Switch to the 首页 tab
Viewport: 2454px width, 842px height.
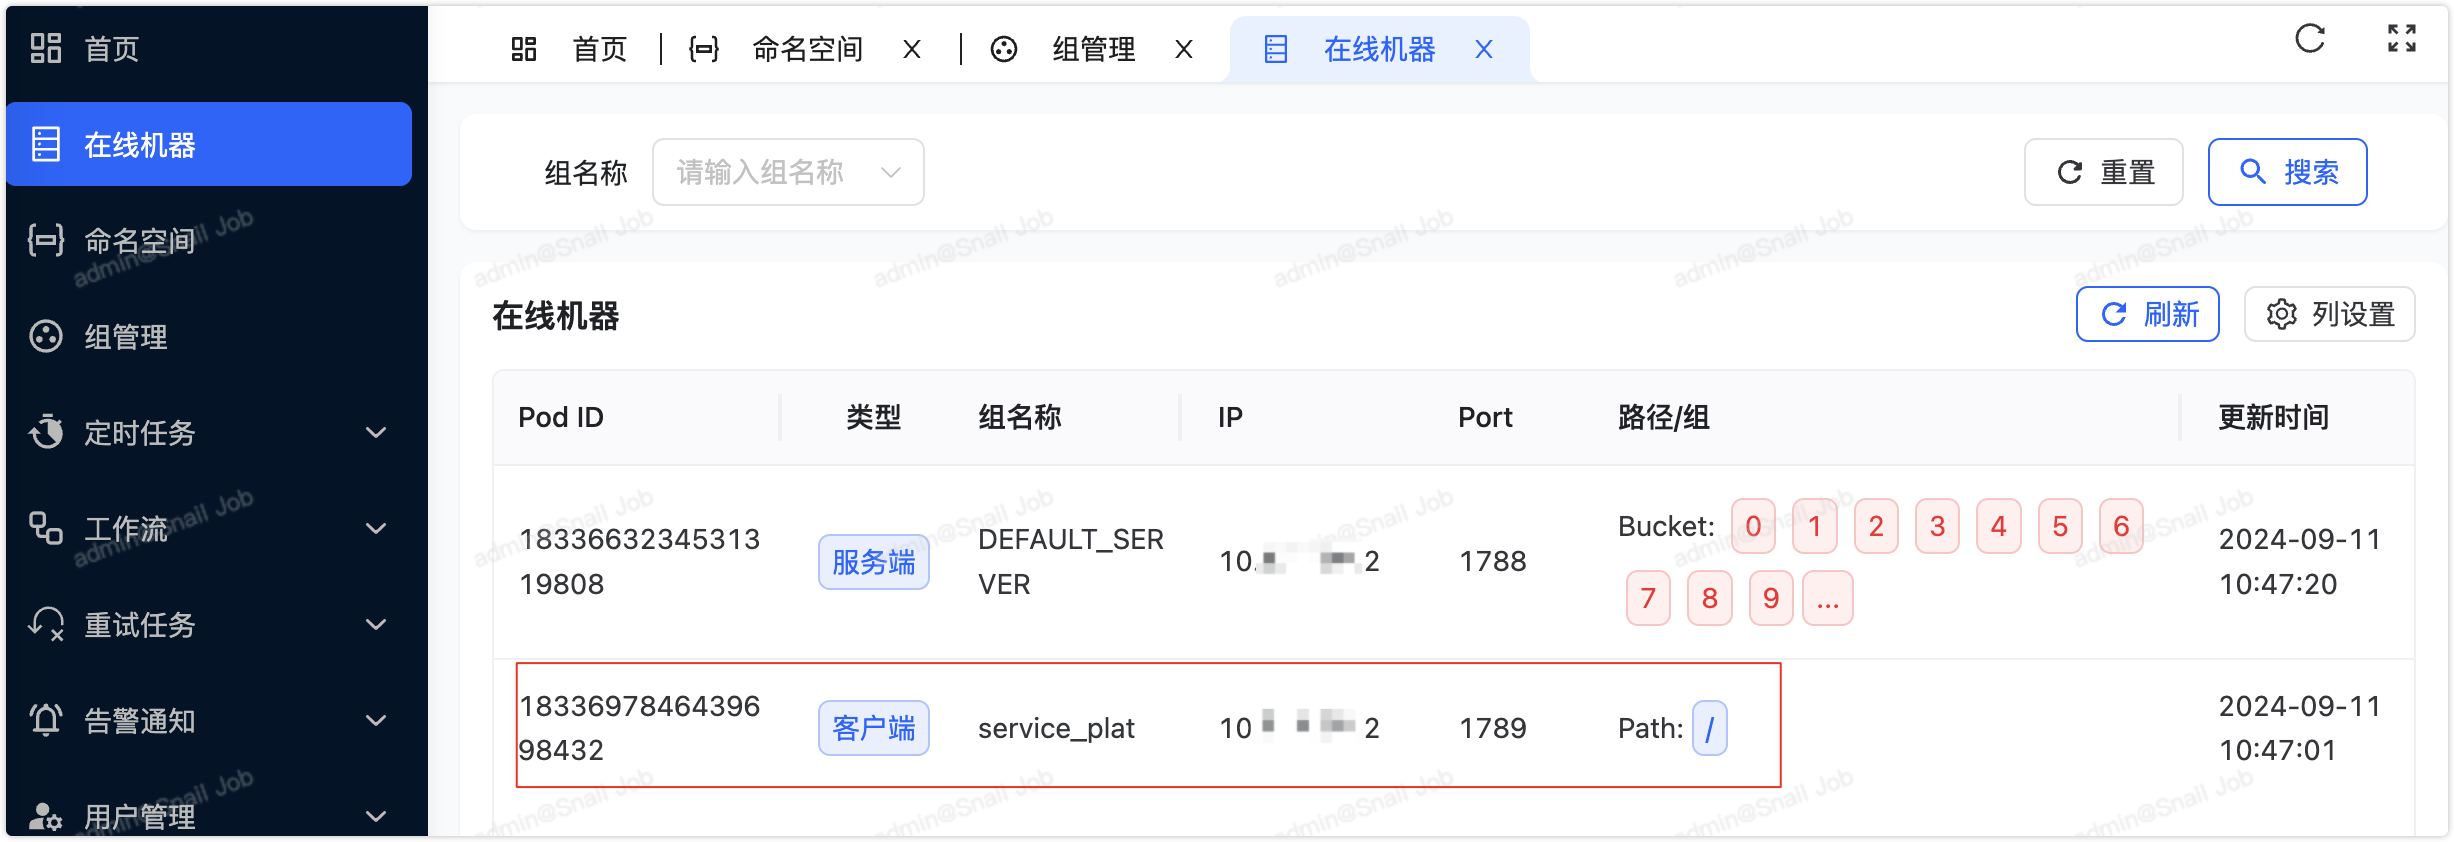(x=598, y=49)
